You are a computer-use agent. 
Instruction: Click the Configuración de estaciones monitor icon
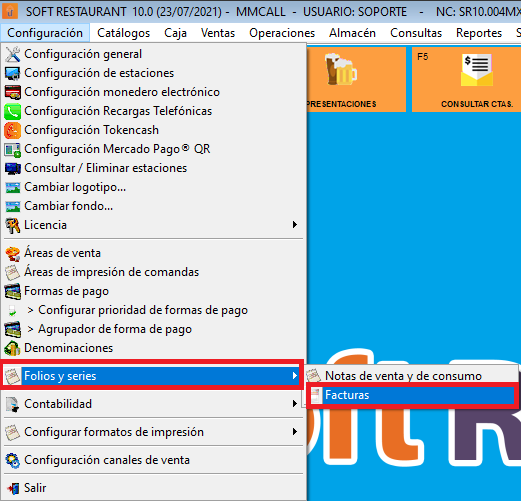pos(13,73)
